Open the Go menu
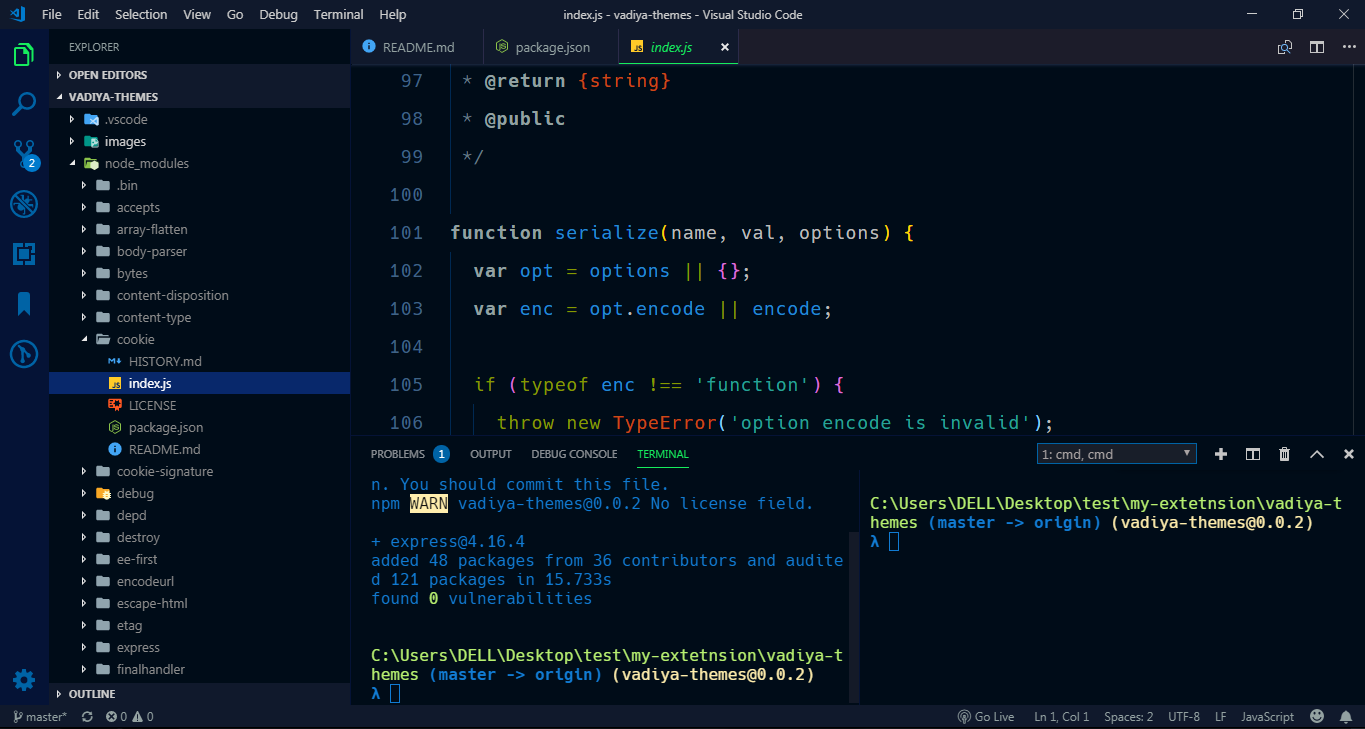The height and width of the screenshot is (729, 1365). pyautogui.click(x=235, y=15)
